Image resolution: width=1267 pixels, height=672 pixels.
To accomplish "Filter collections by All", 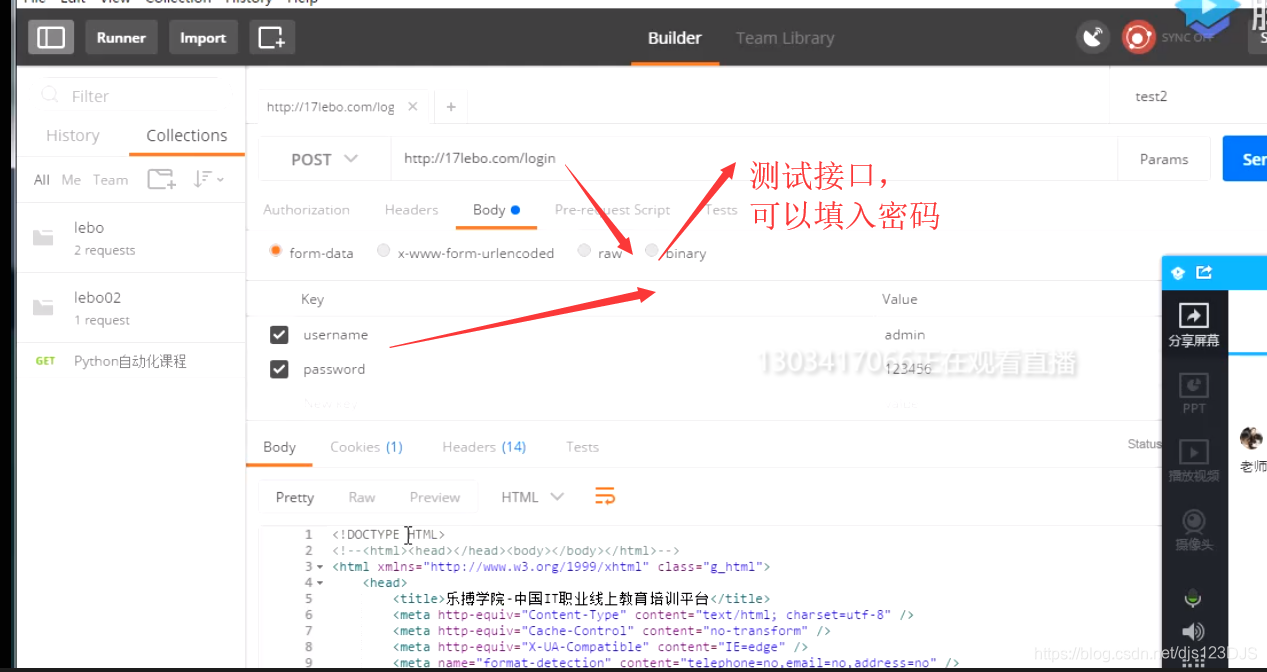I will pyautogui.click(x=41, y=180).
